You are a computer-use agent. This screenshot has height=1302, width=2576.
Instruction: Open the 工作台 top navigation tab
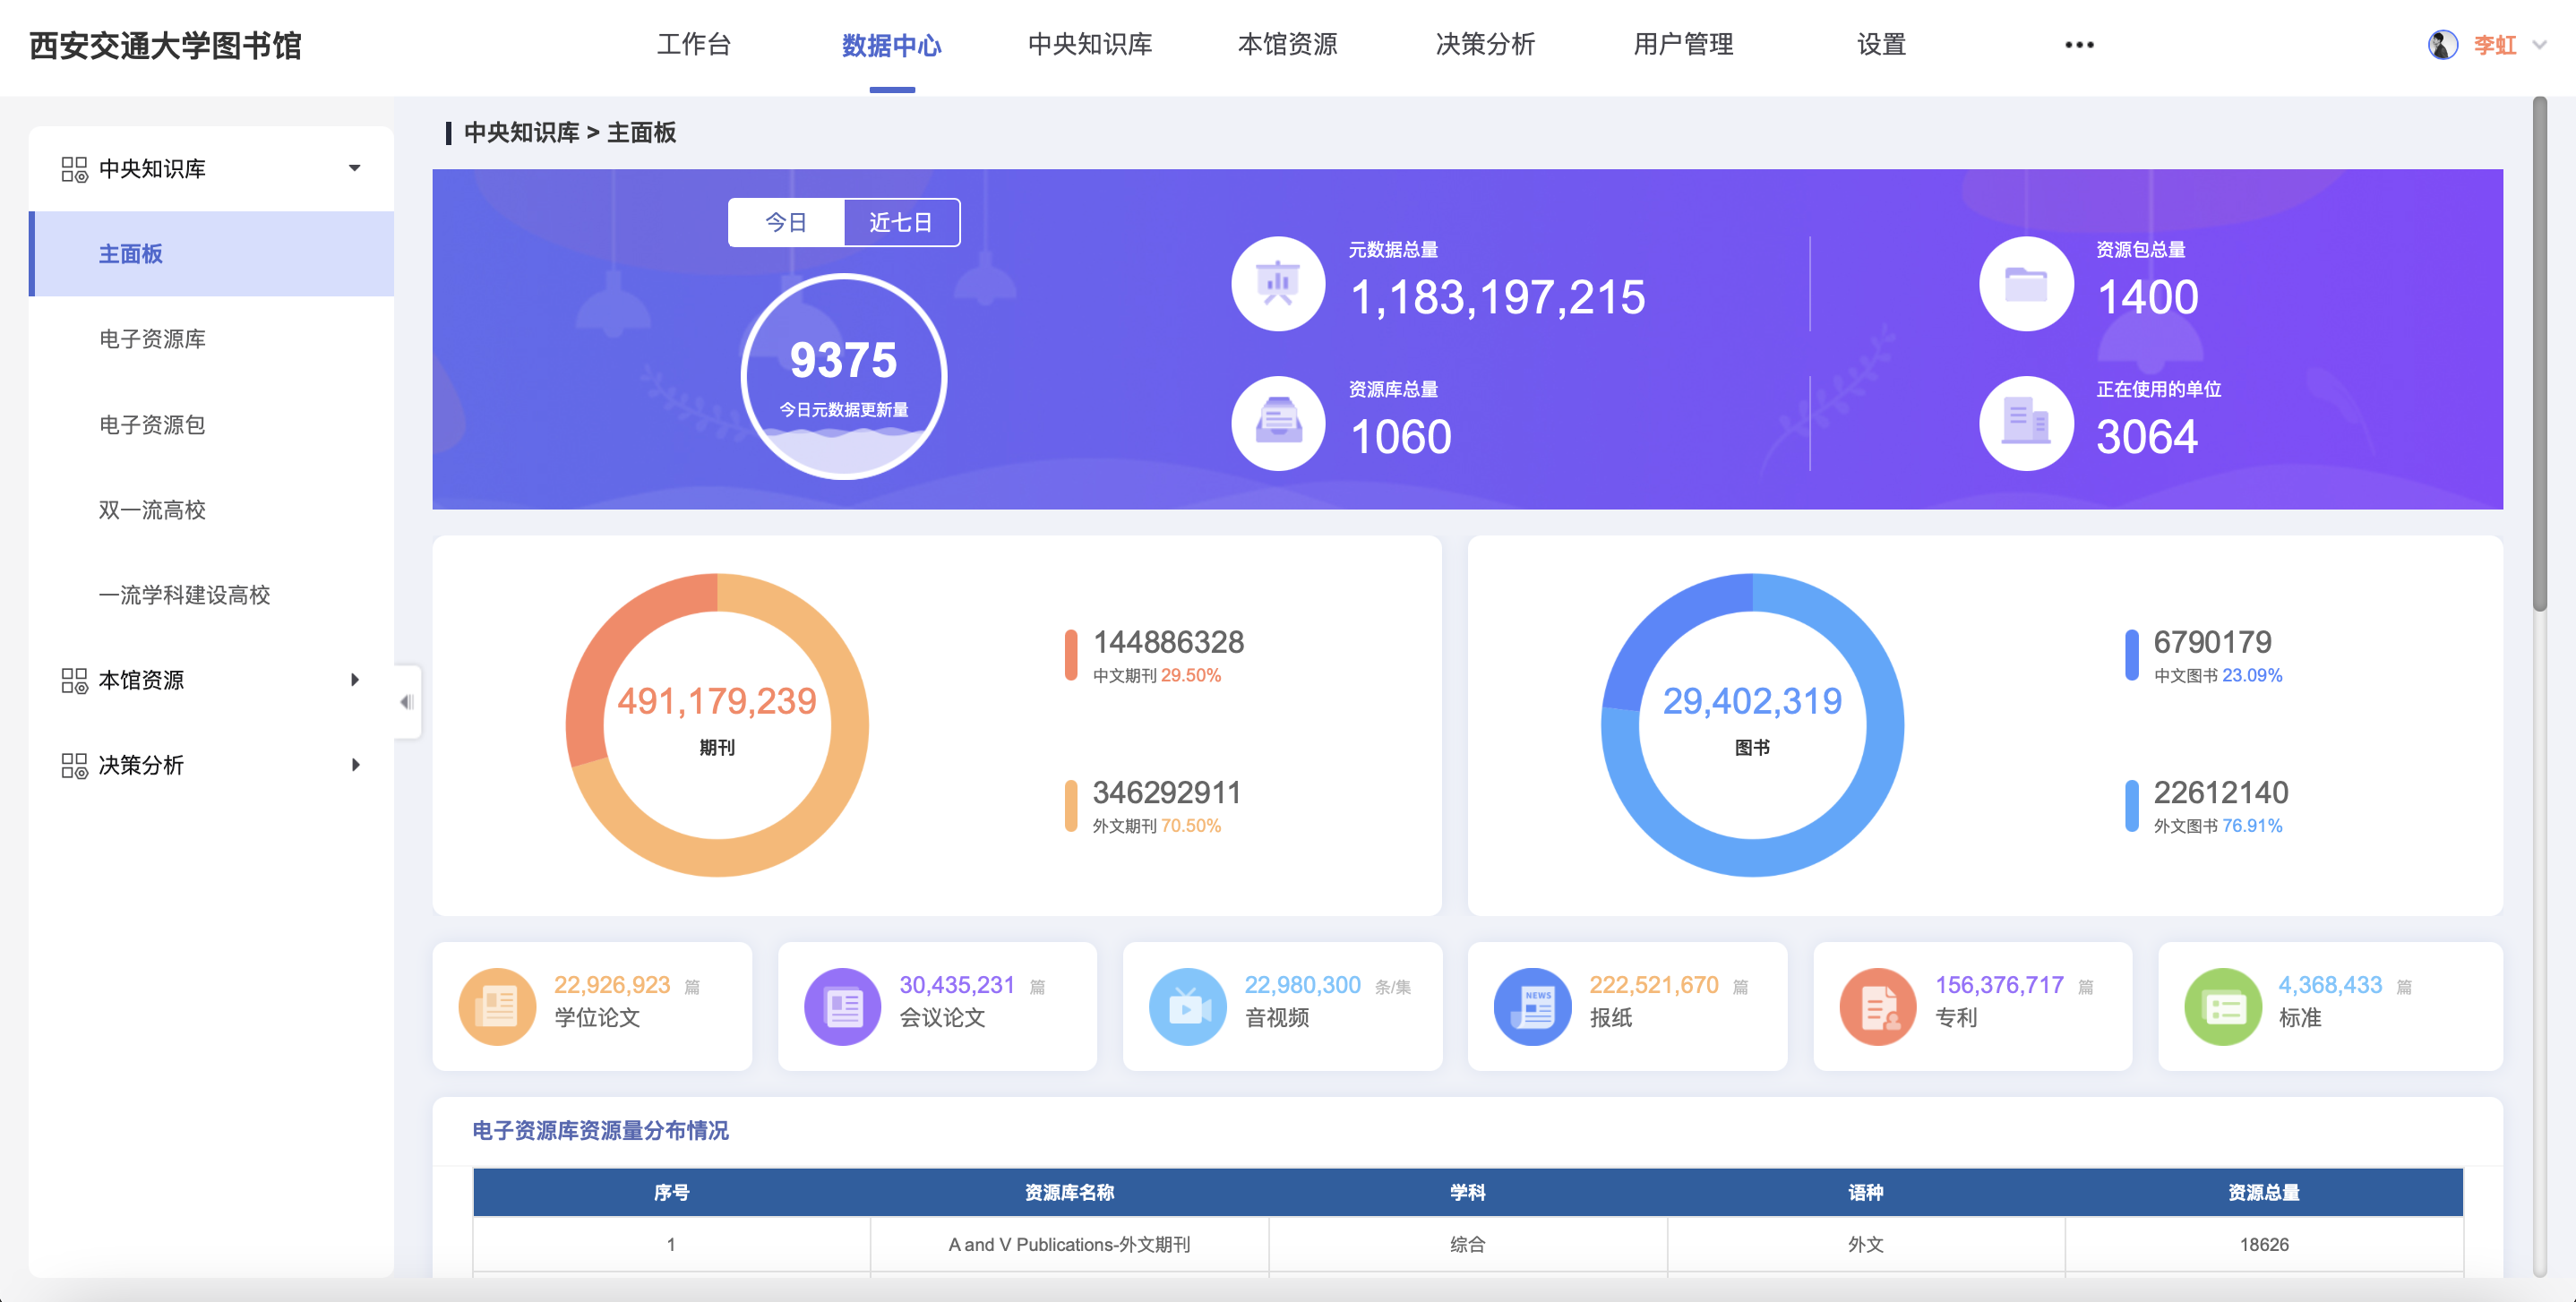693,45
